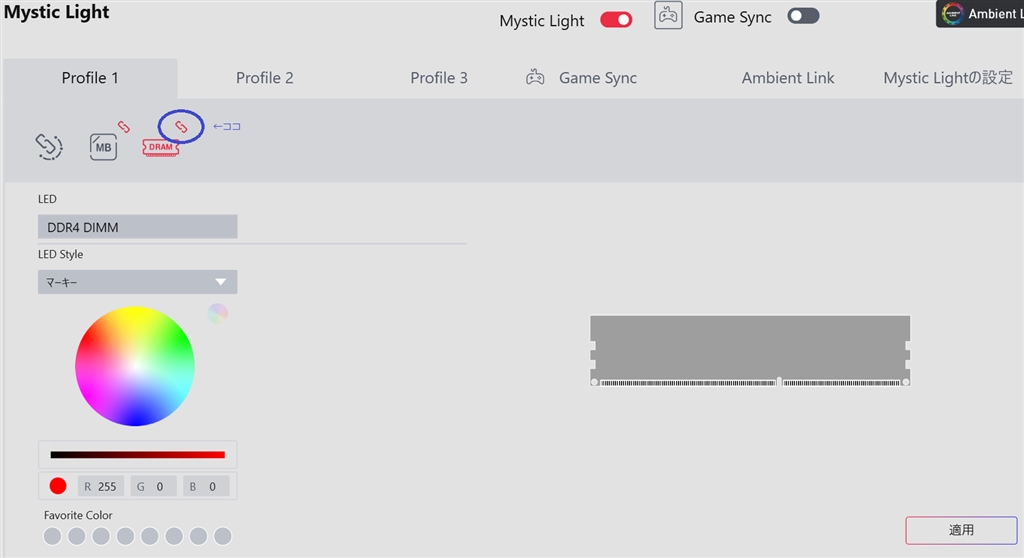Viewport: 1024px width, 558px height.
Task: Switch to Profile 3 tab
Action: point(439,78)
